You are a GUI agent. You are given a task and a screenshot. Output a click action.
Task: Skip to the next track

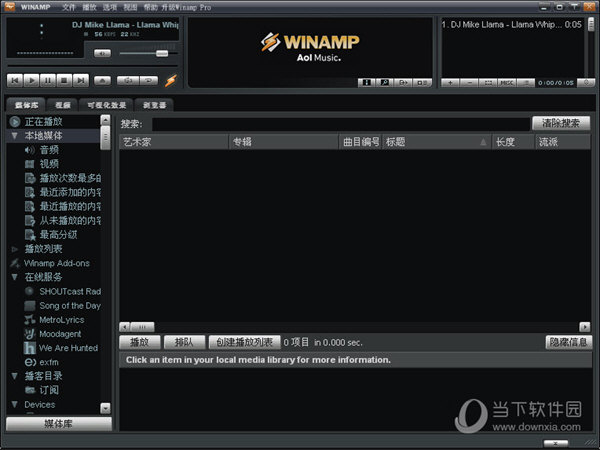tap(81, 80)
